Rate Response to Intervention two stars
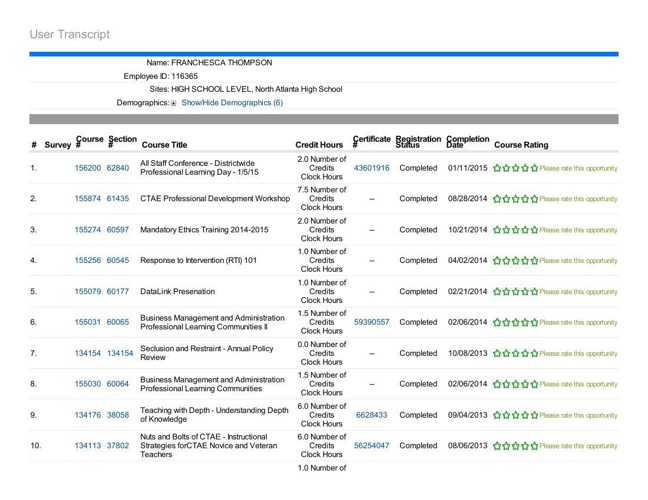The width and height of the screenshot is (648, 500). coord(506,260)
